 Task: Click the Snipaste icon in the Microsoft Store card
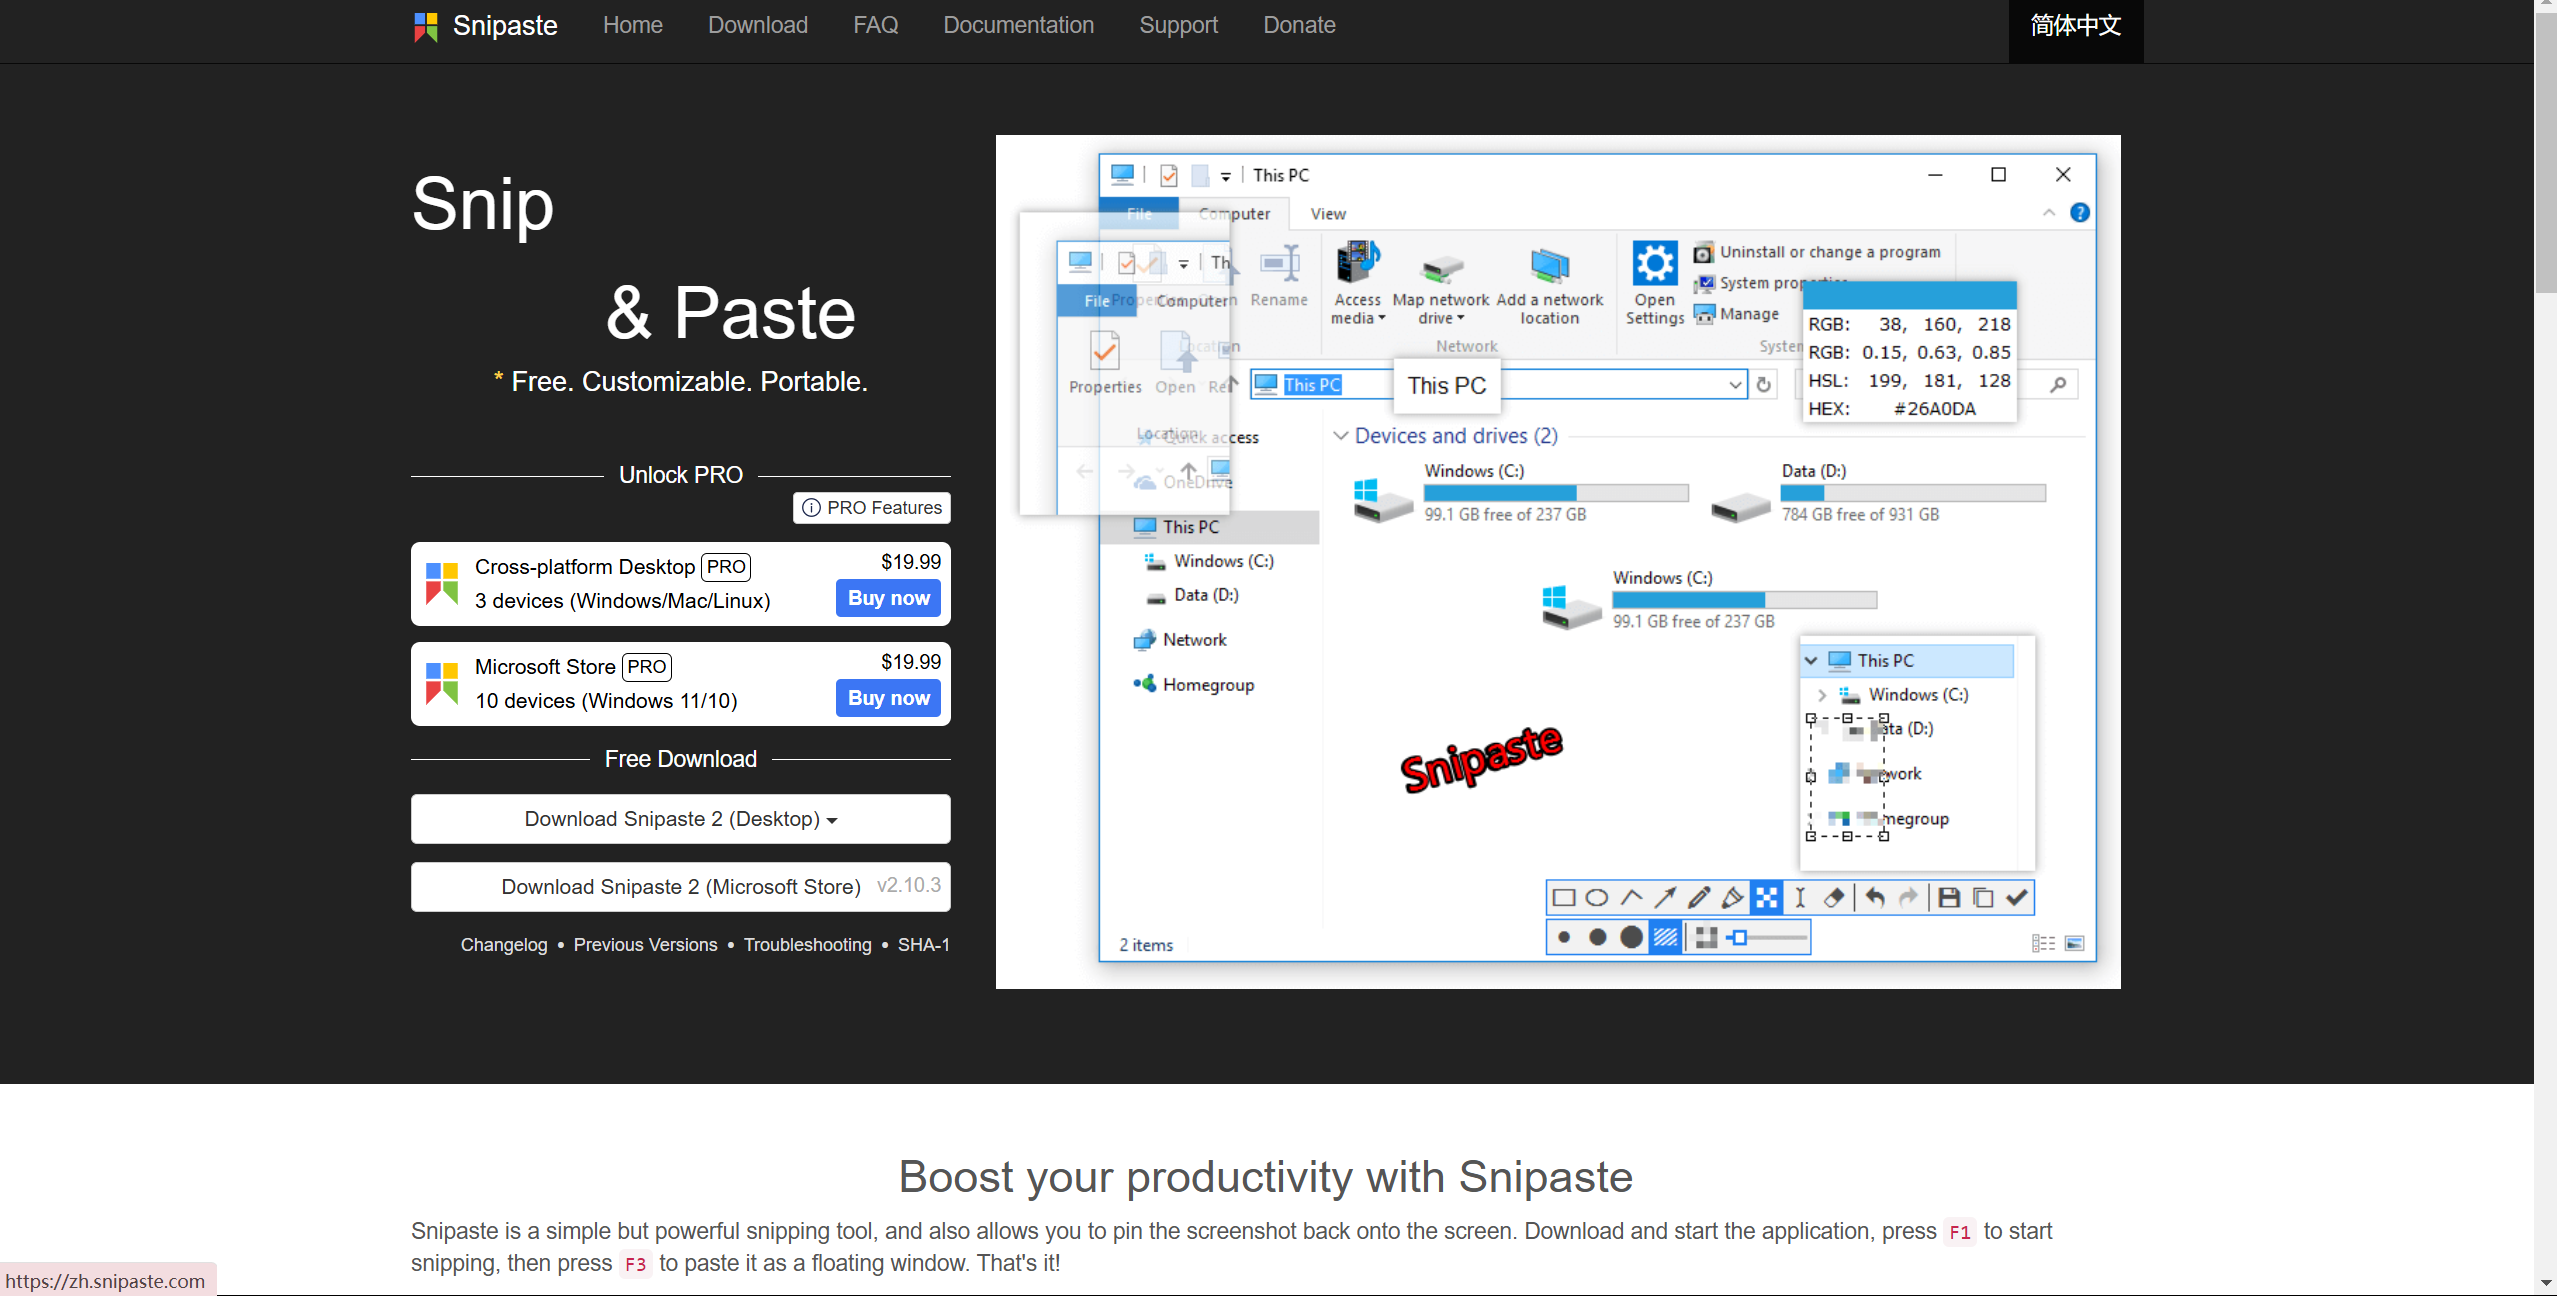coord(441,684)
